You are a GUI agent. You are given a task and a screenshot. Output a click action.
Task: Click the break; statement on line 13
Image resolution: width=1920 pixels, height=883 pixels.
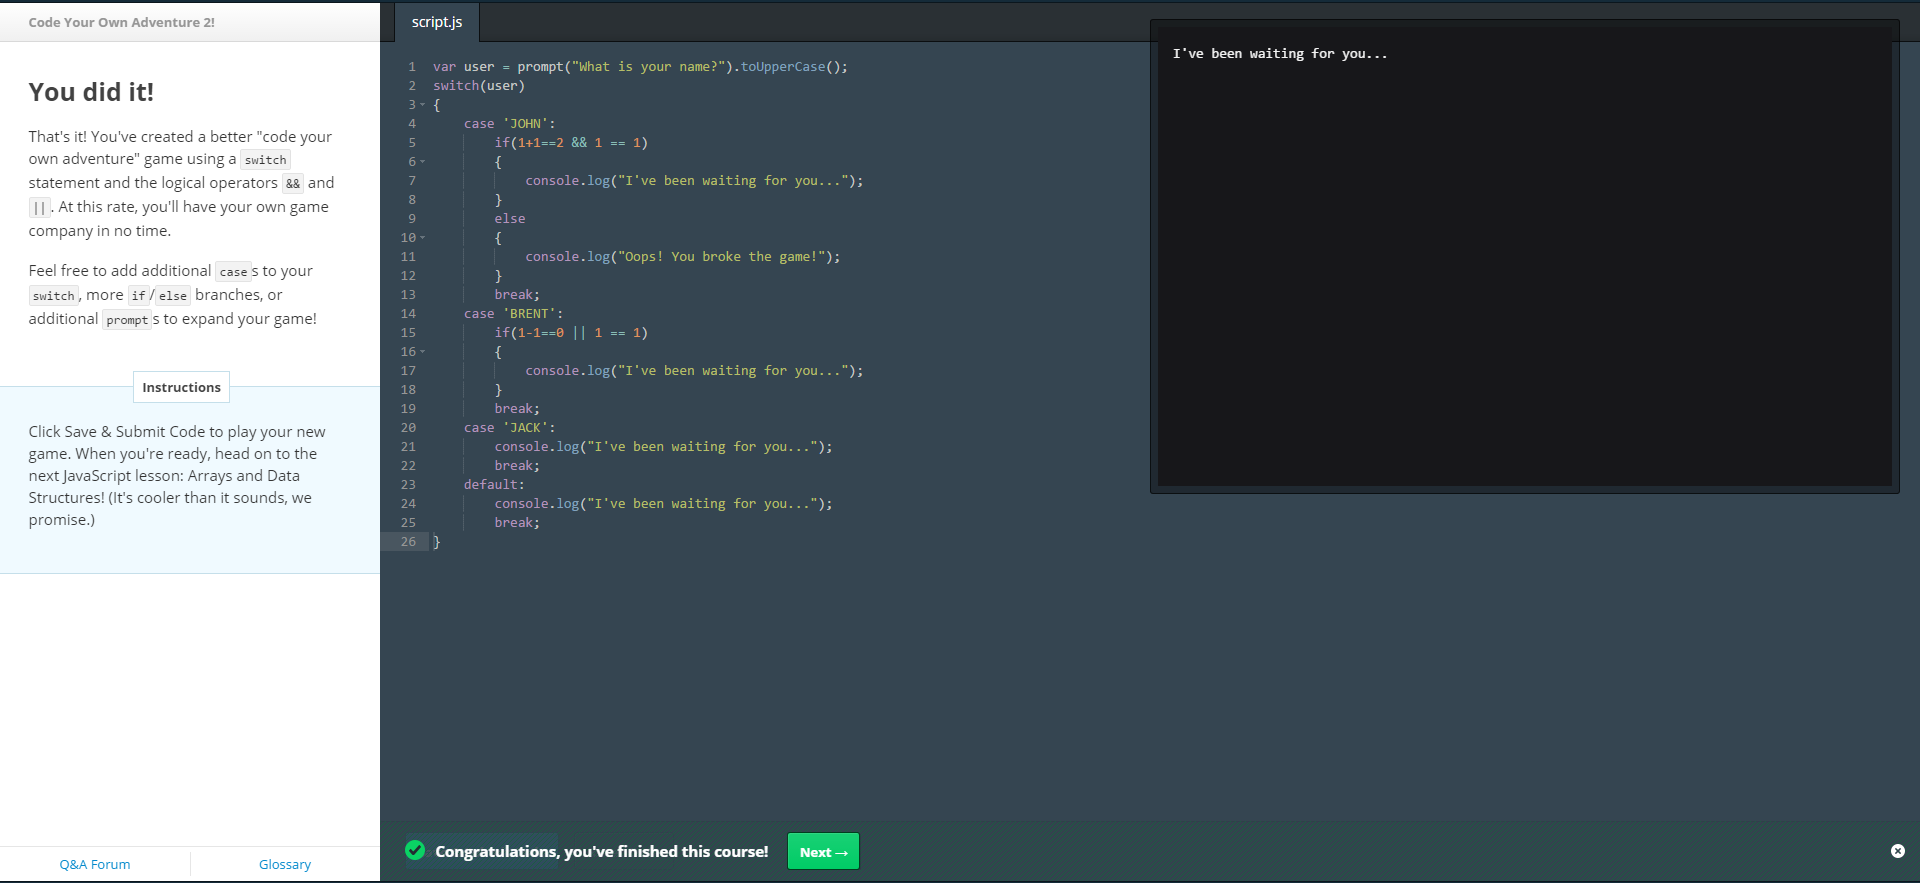(517, 295)
